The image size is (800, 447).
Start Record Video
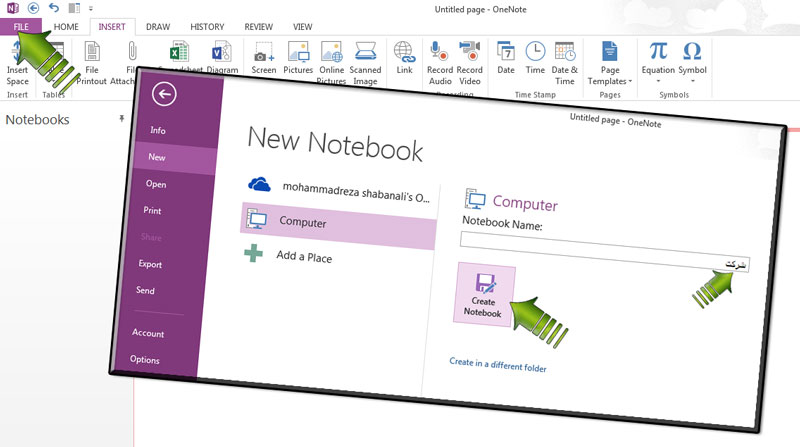coord(469,63)
